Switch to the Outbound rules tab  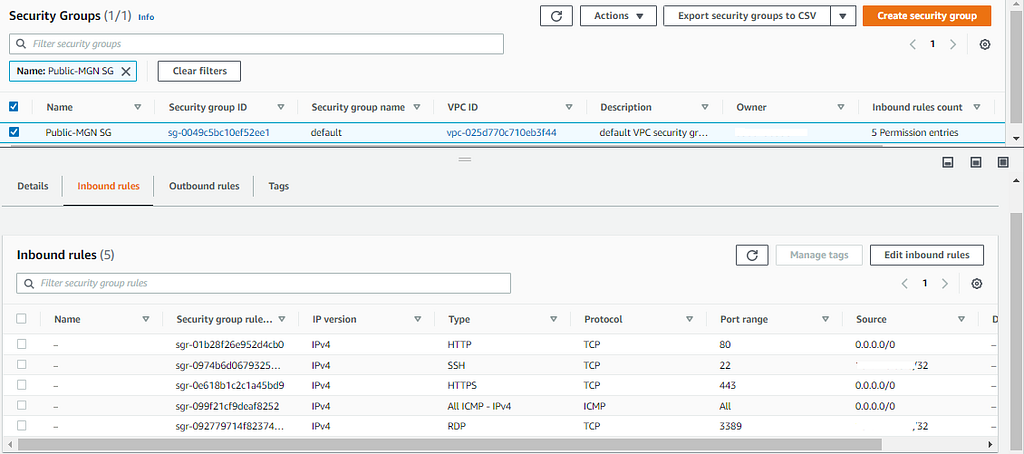click(204, 186)
